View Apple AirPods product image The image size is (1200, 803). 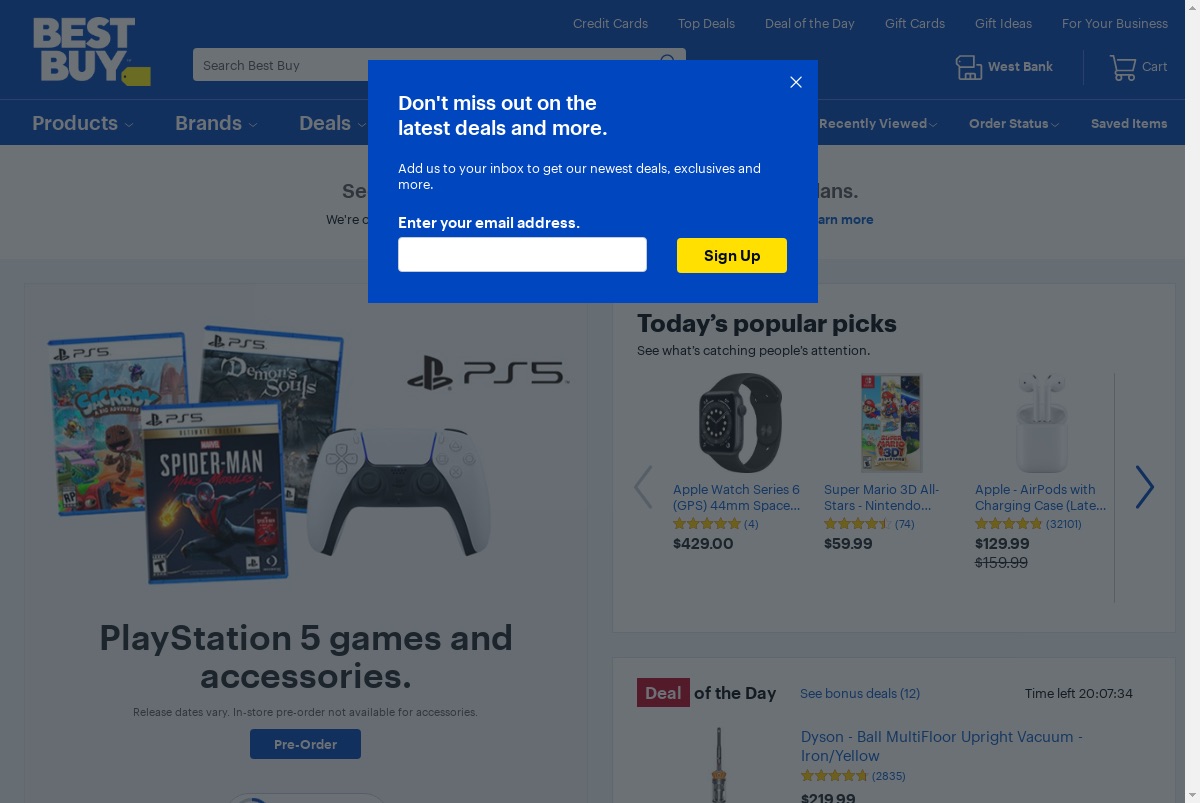[1042, 423]
